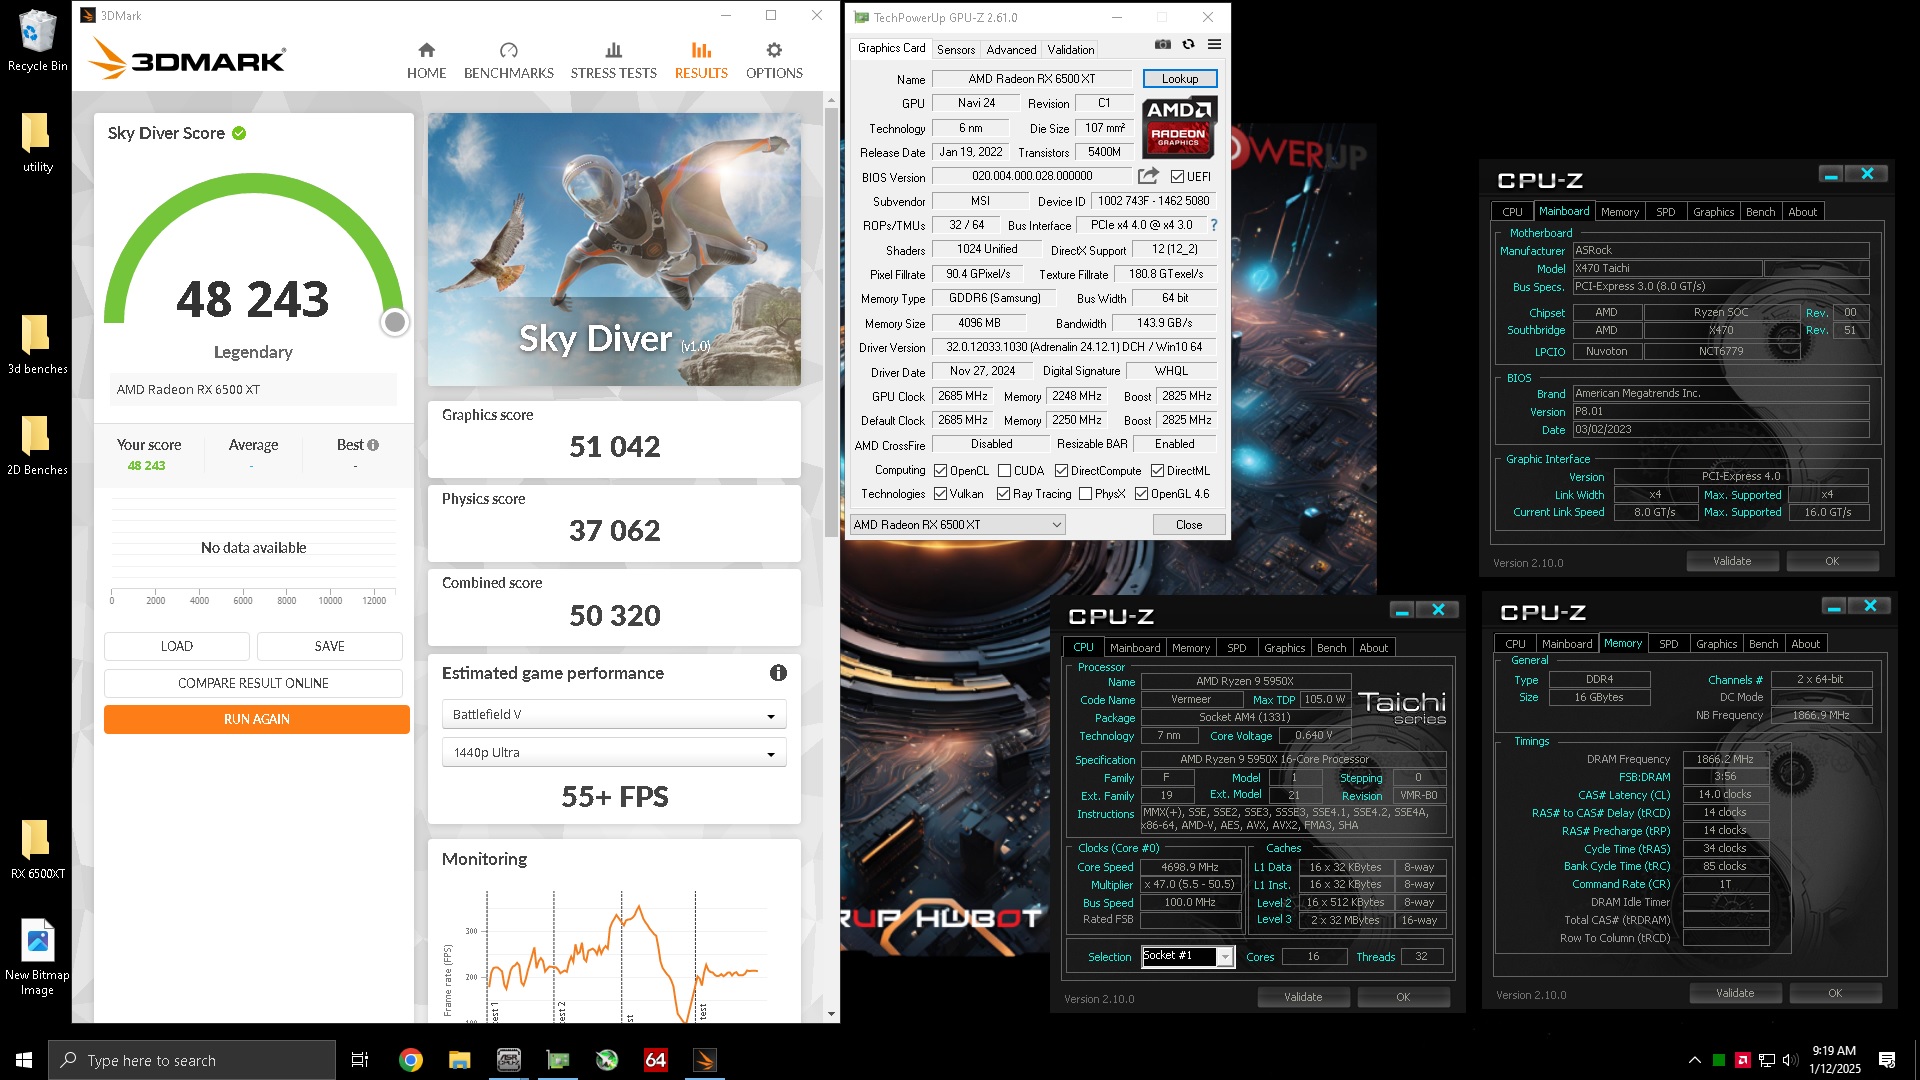Click the 3DMark logo
This screenshot has height=1080, width=1920.
[x=188, y=59]
